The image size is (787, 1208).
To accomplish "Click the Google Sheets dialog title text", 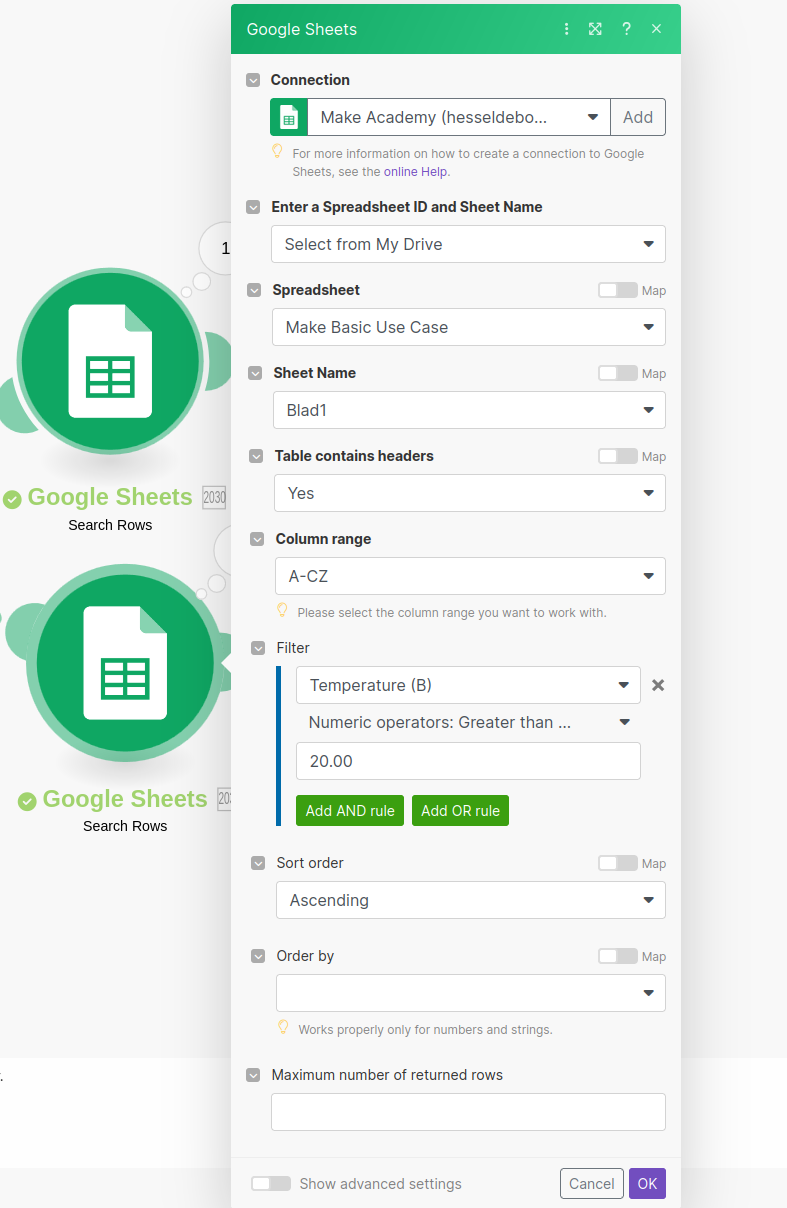I will point(302,29).
